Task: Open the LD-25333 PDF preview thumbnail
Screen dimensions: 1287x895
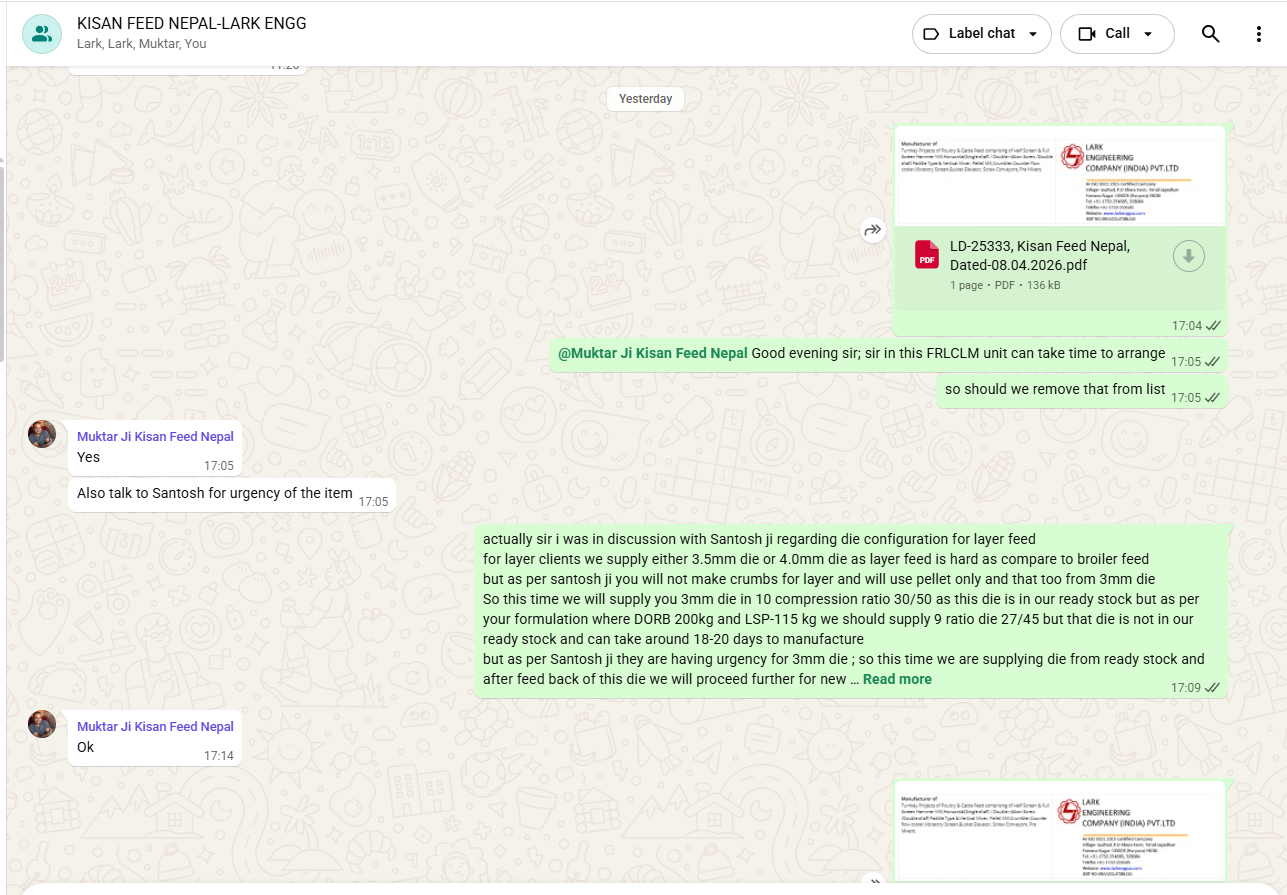Action: [1058, 178]
